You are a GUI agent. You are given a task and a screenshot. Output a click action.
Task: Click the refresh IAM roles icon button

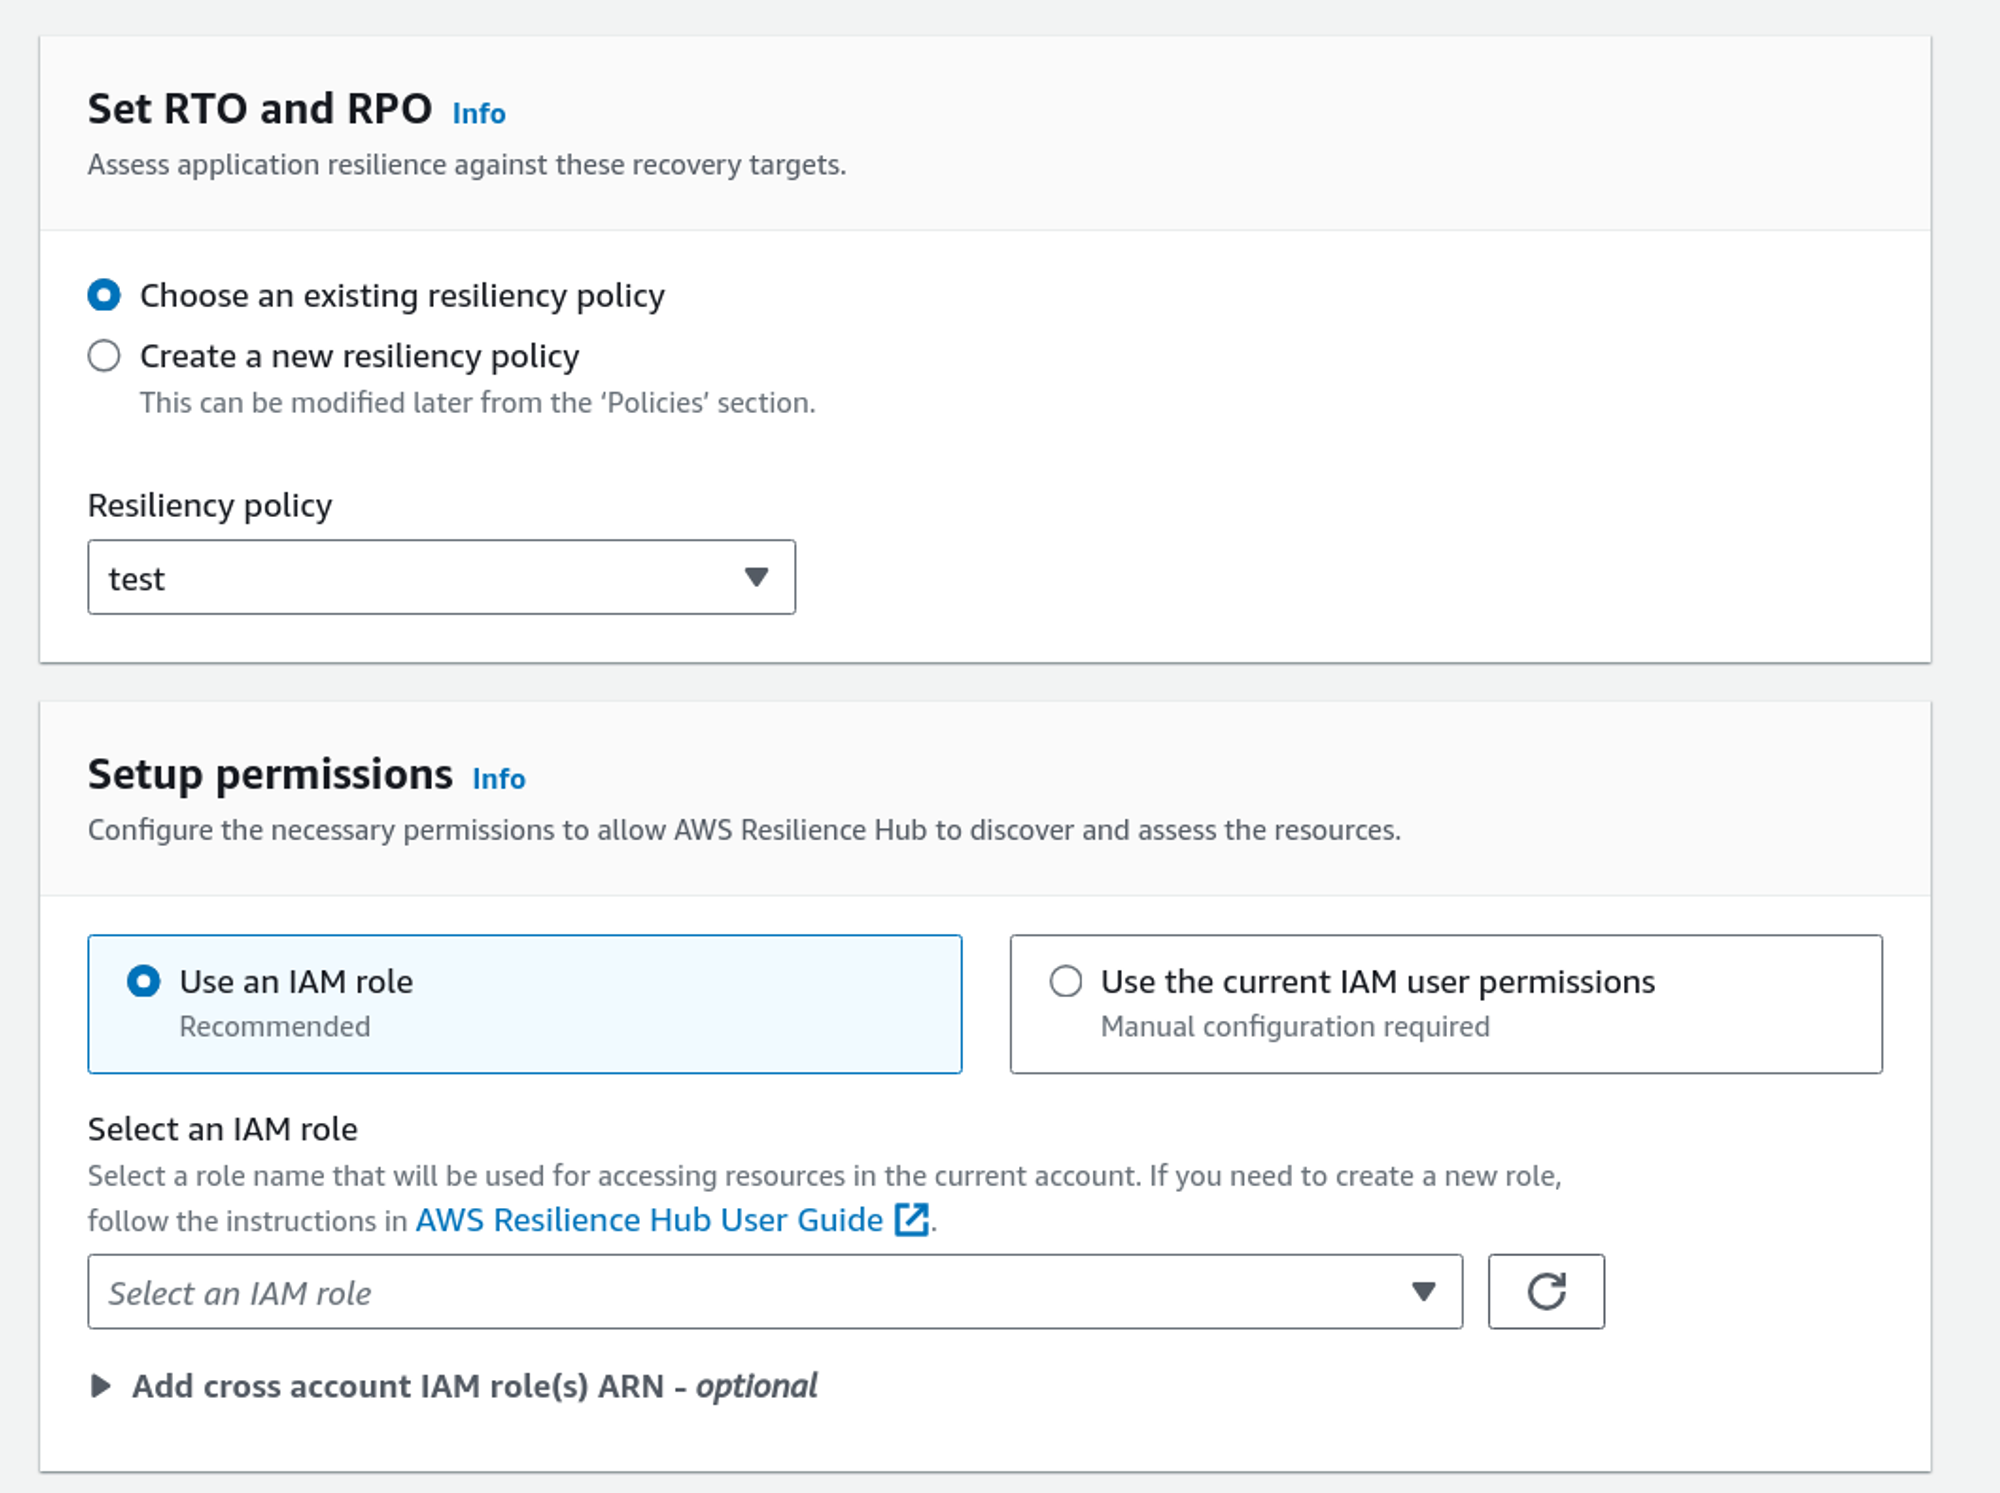[1545, 1291]
